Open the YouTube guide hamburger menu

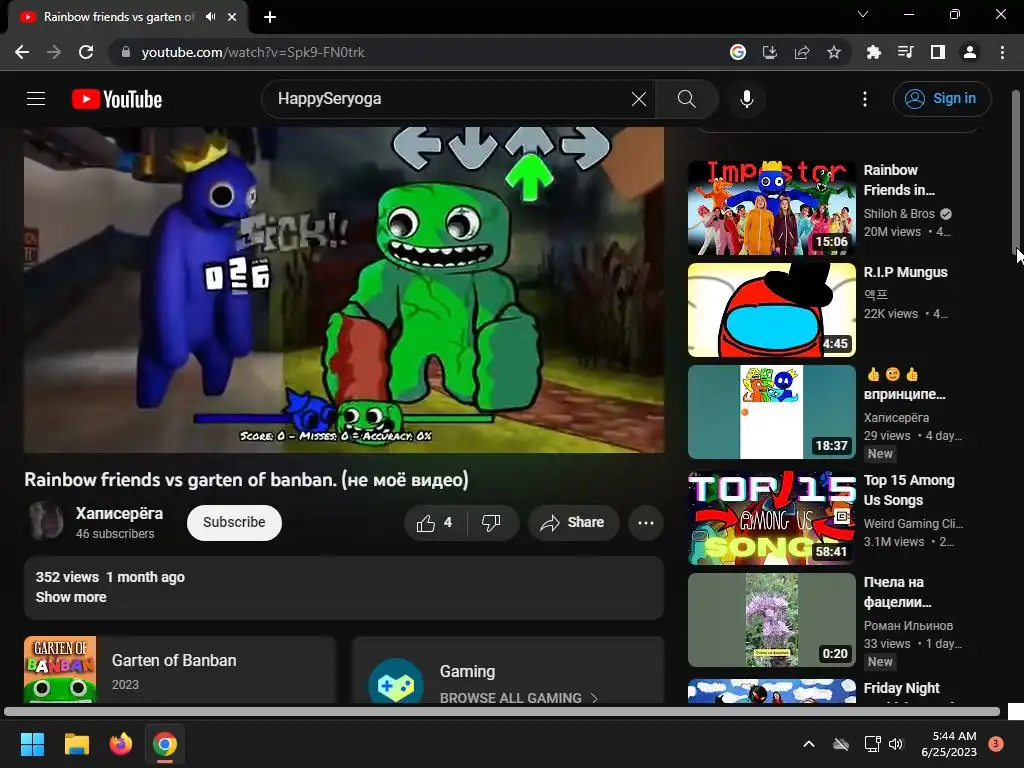(36, 99)
